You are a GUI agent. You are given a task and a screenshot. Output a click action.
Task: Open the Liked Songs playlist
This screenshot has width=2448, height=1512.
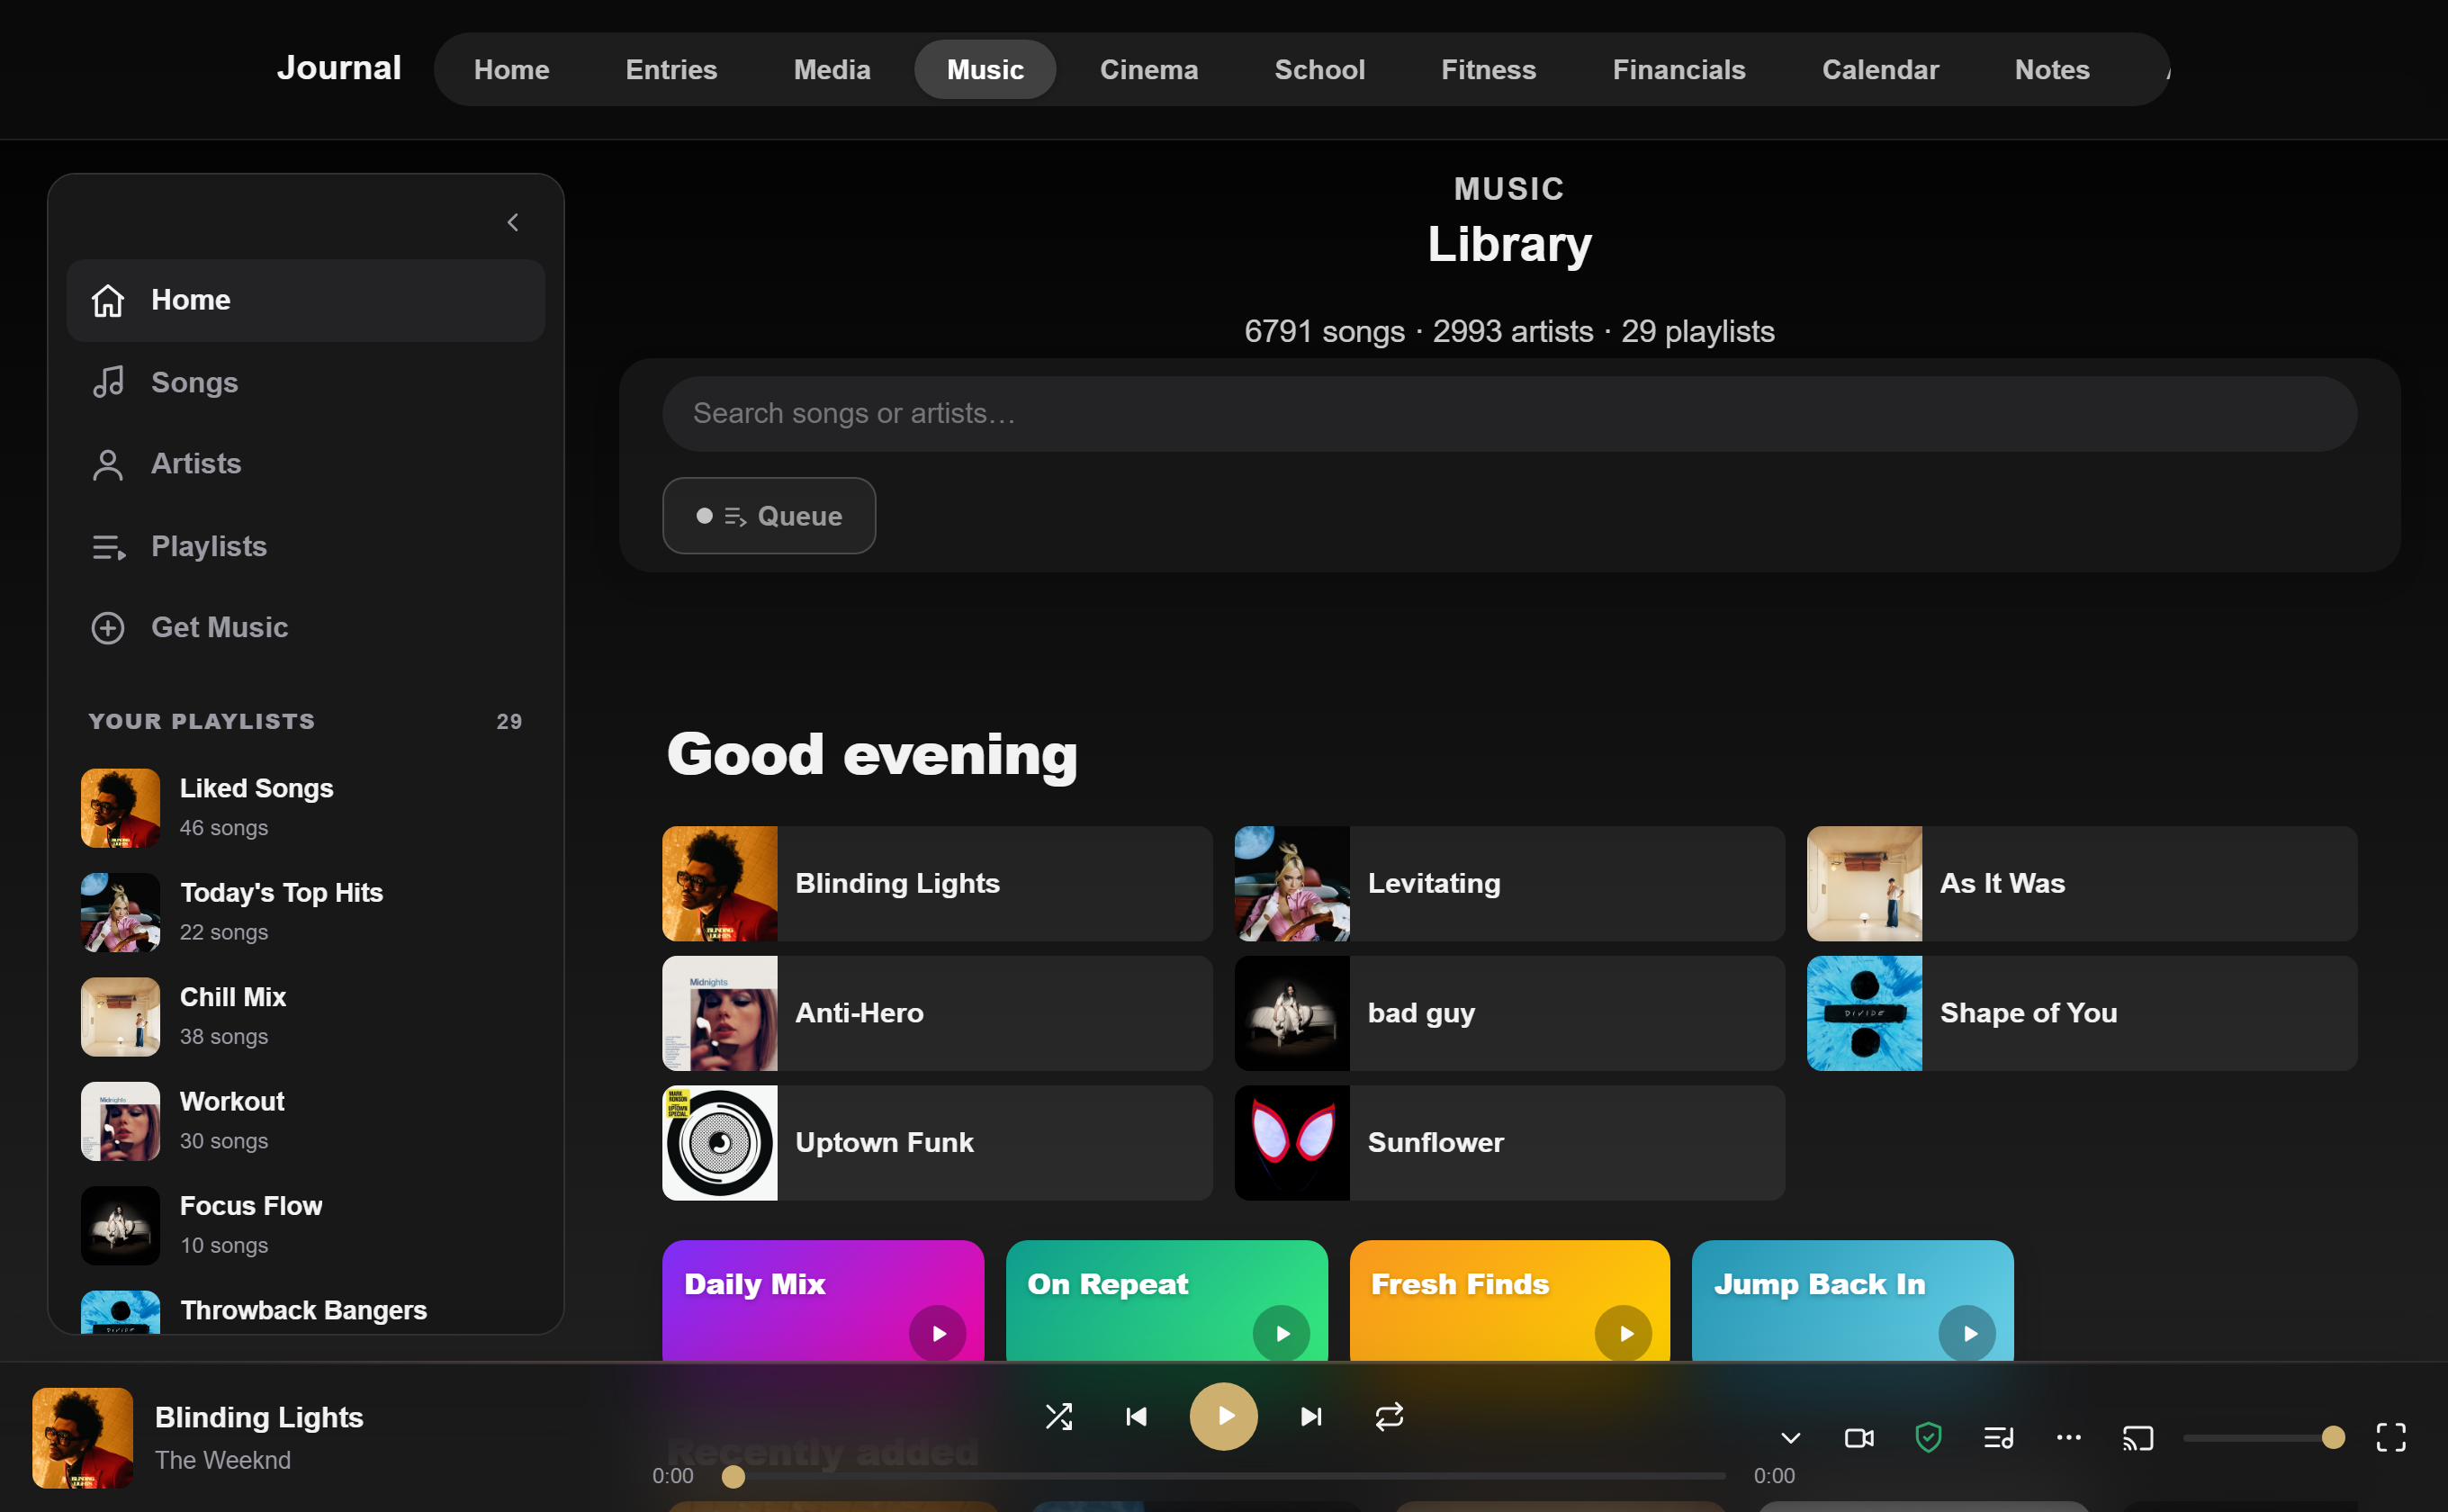pyautogui.click(x=306, y=808)
